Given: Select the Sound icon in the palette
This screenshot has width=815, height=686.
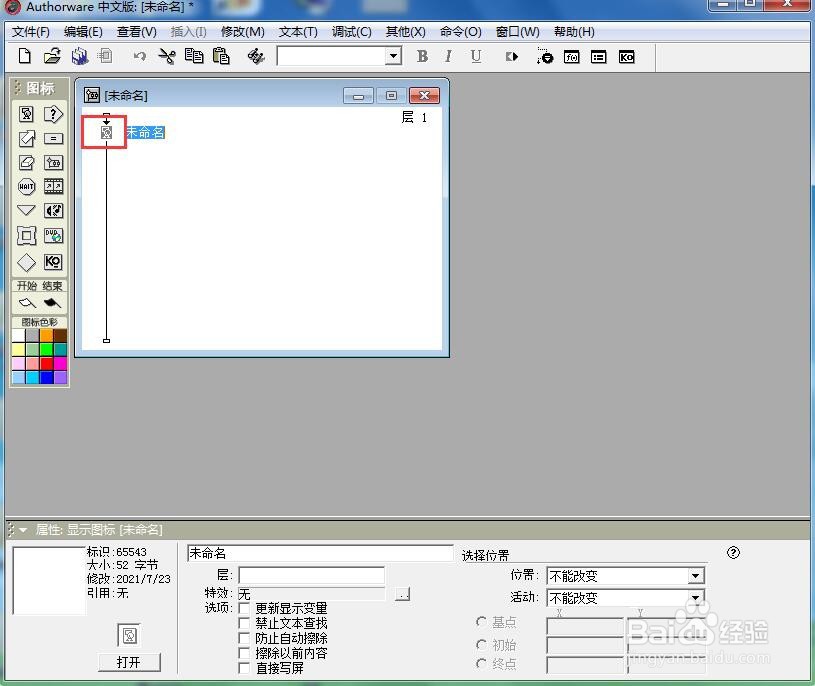Looking at the screenshot, I should point(53,210).
